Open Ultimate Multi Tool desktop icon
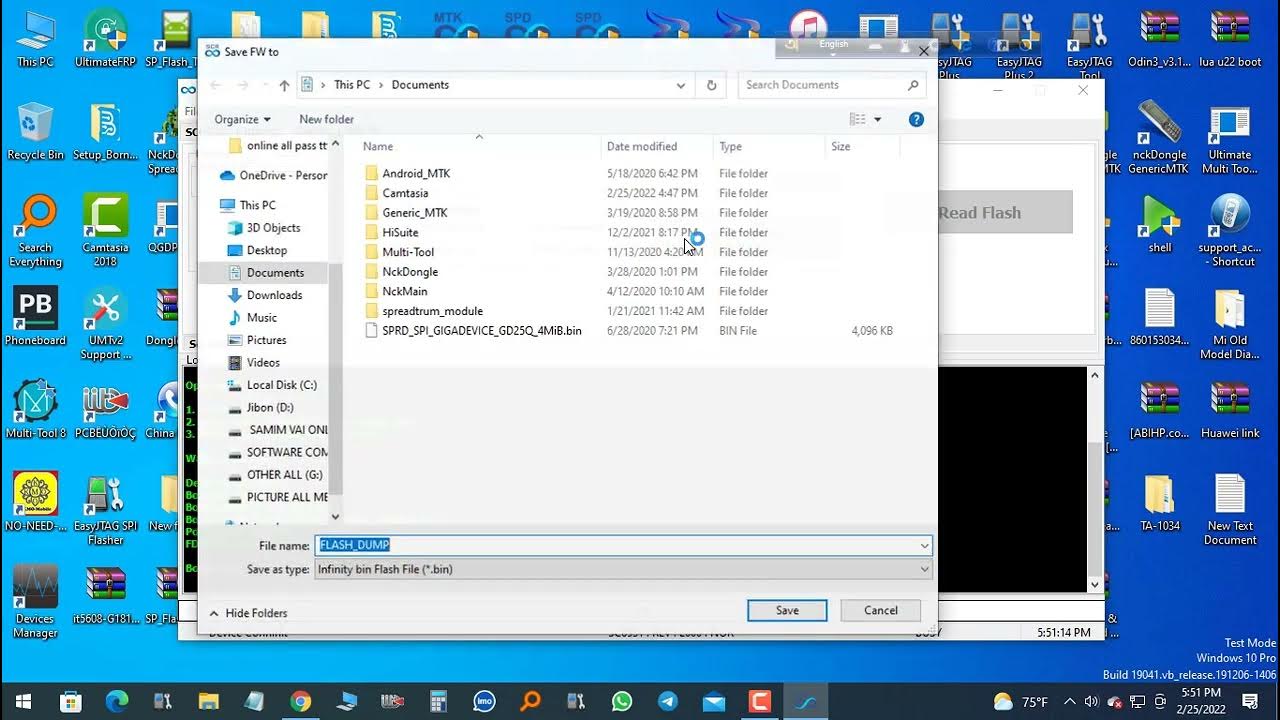 [1230, 139]
